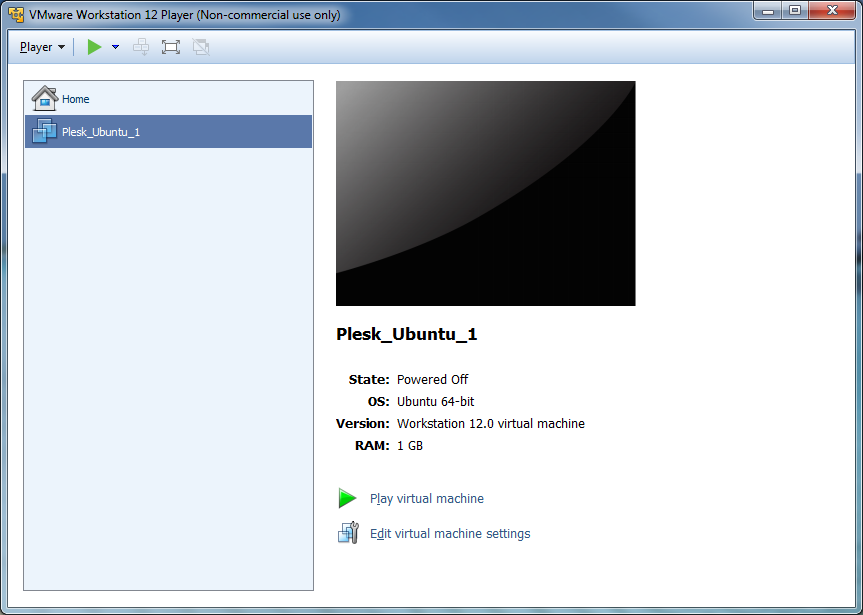863x615 pixels.
Task: Click the green arrow beside Play virtual machine
Action: tap(347, 498)
